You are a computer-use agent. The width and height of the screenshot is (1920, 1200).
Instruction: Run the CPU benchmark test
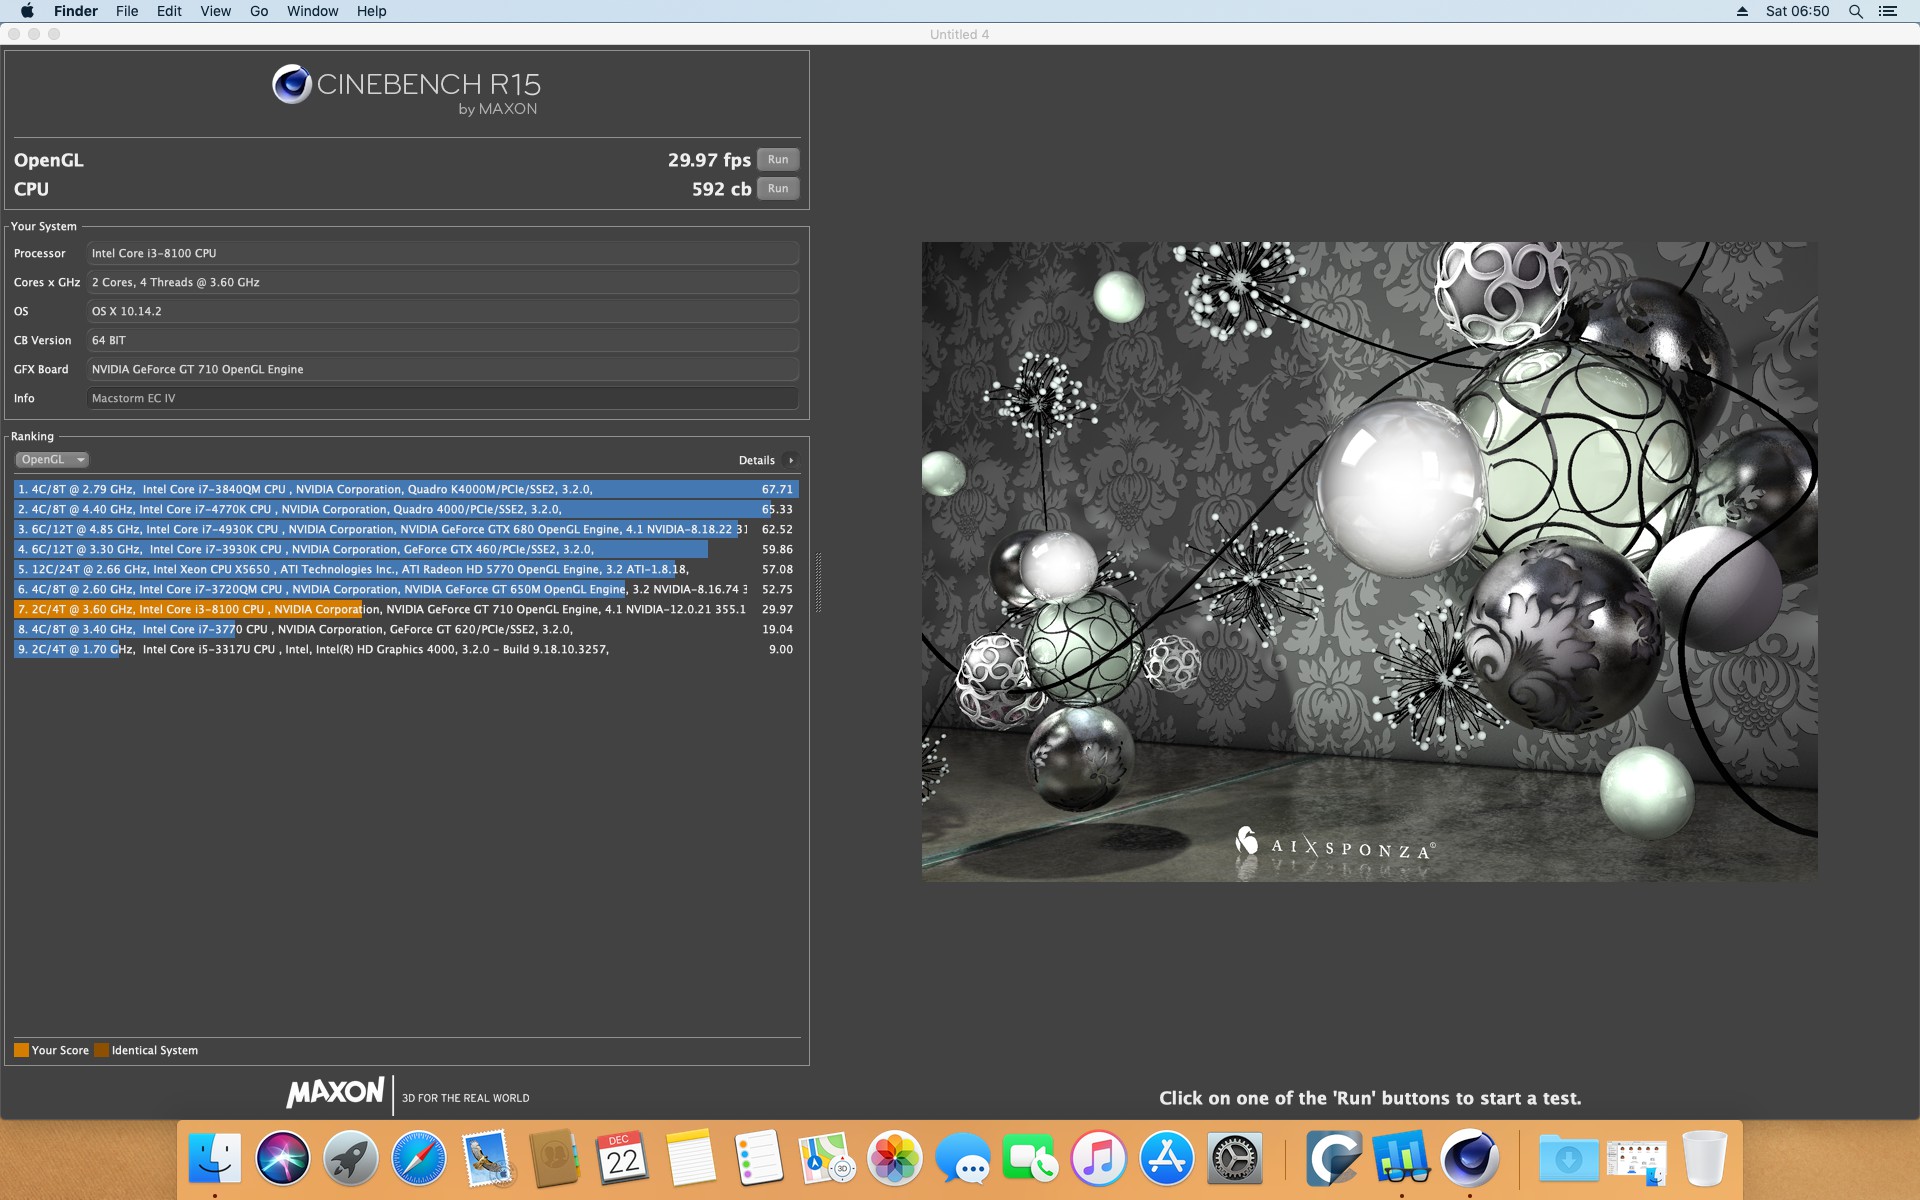[x=778, y=189]
